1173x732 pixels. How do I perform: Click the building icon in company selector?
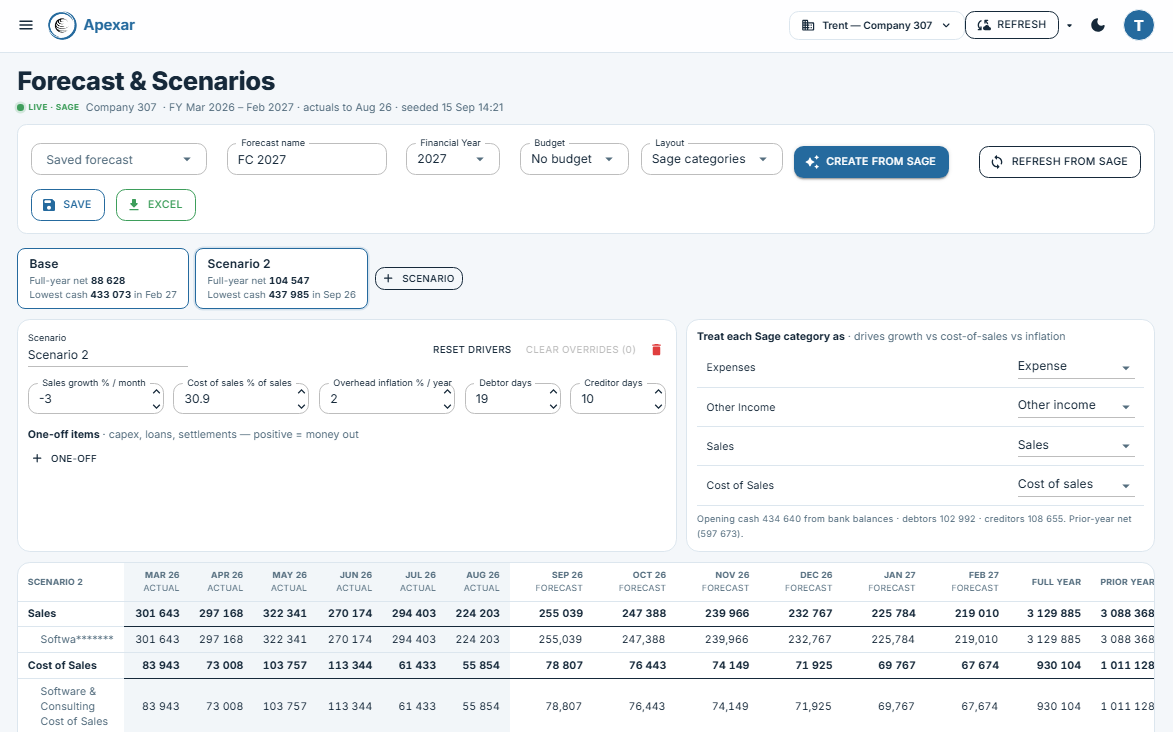[808, 25]
